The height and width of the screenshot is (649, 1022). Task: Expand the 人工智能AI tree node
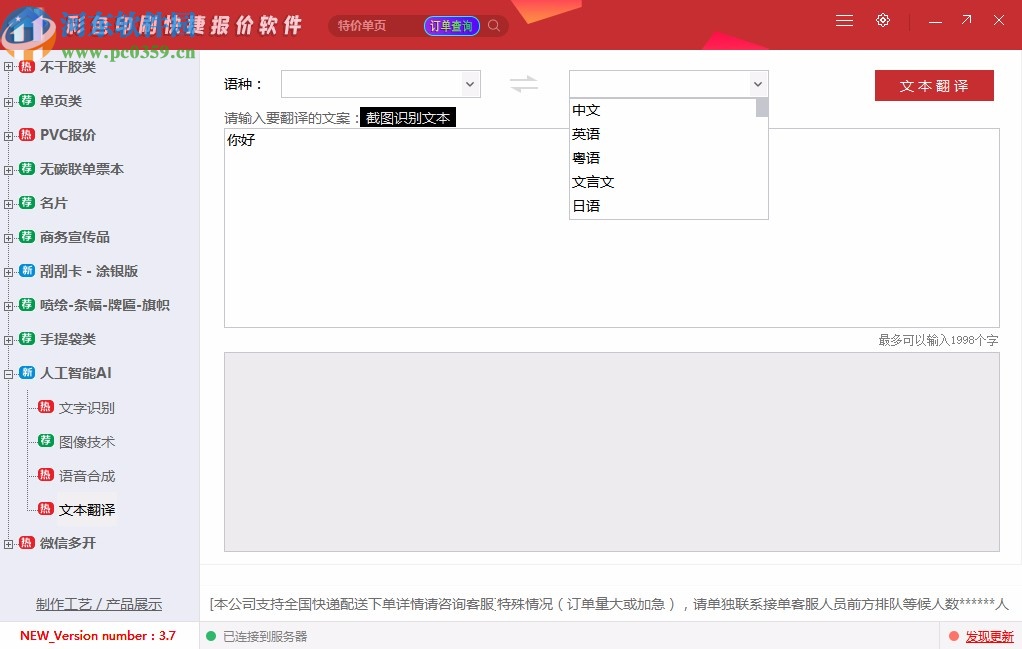point(8,372)
